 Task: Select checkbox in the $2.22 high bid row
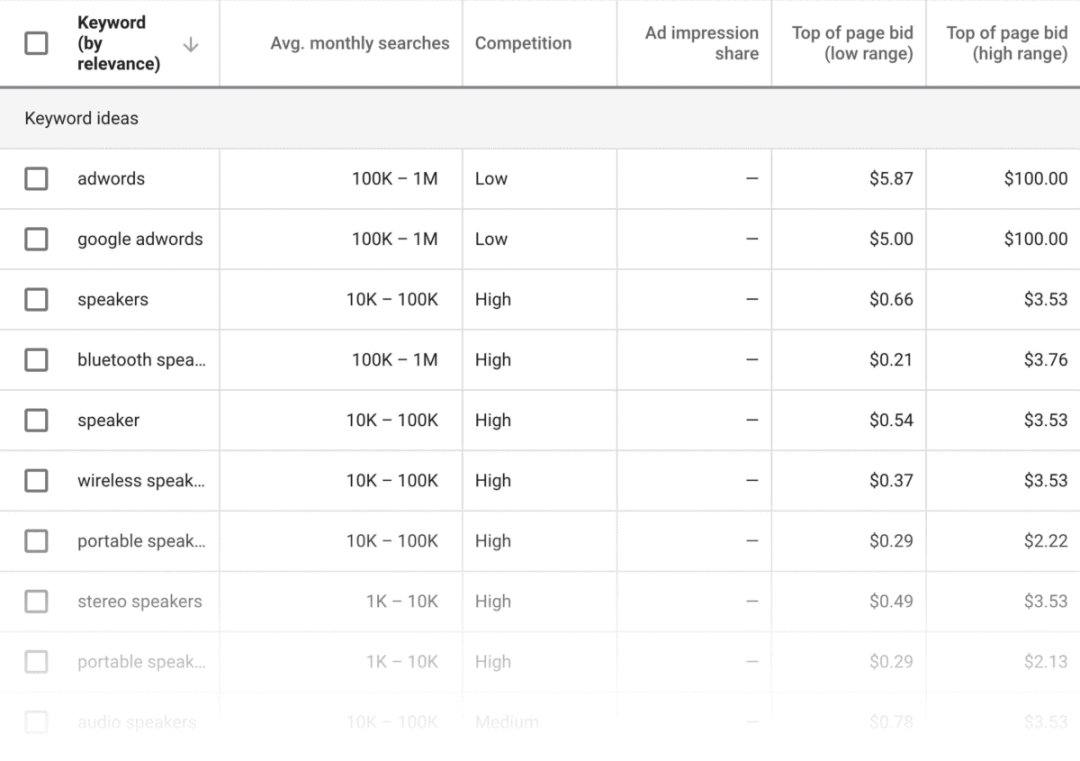coord(36,541)
